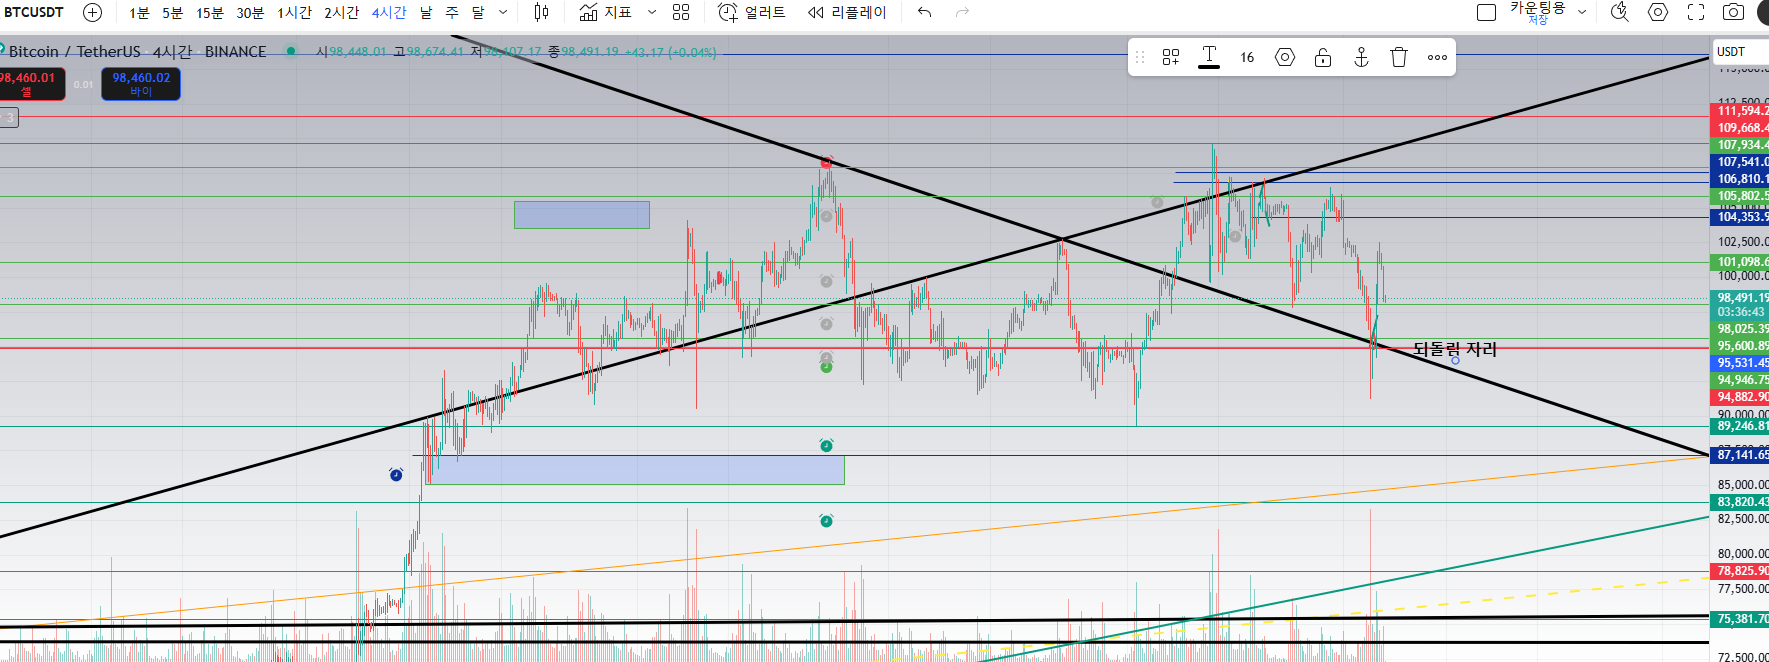Change text color with the T icon
This screenshot has width=1769, height=662.
1209,57
